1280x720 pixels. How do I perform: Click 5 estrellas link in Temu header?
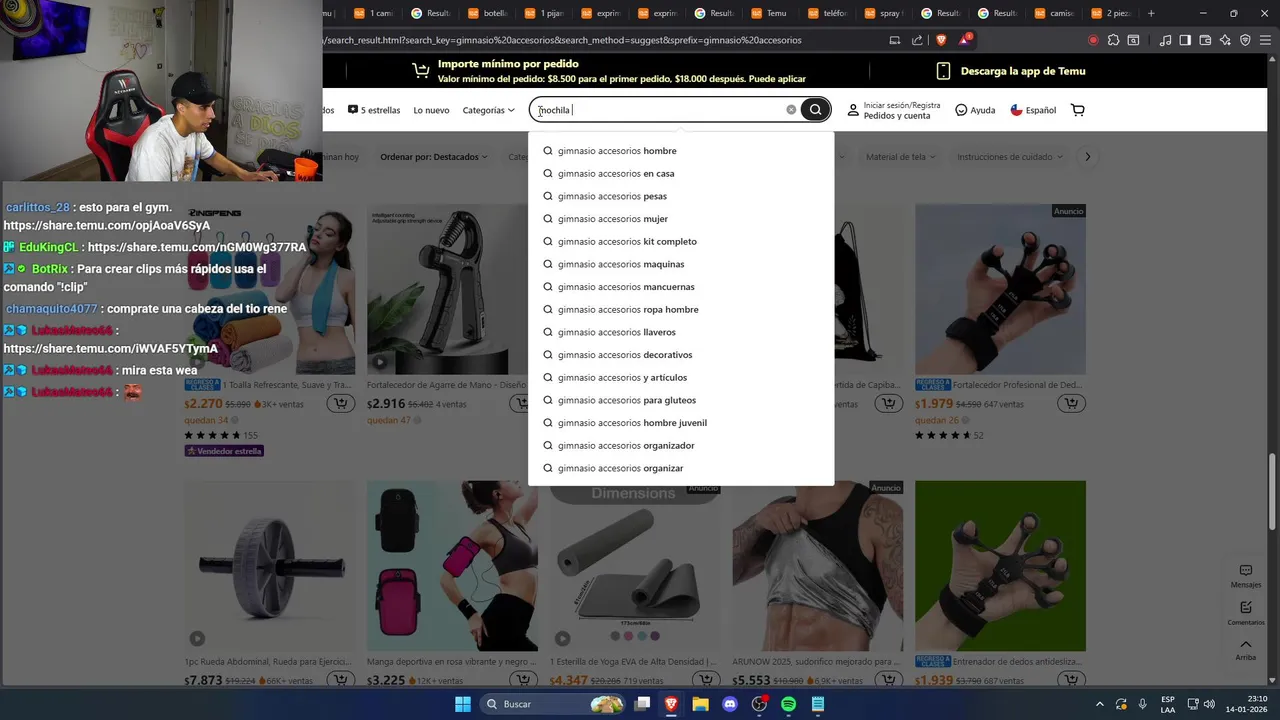click(374, 110)
